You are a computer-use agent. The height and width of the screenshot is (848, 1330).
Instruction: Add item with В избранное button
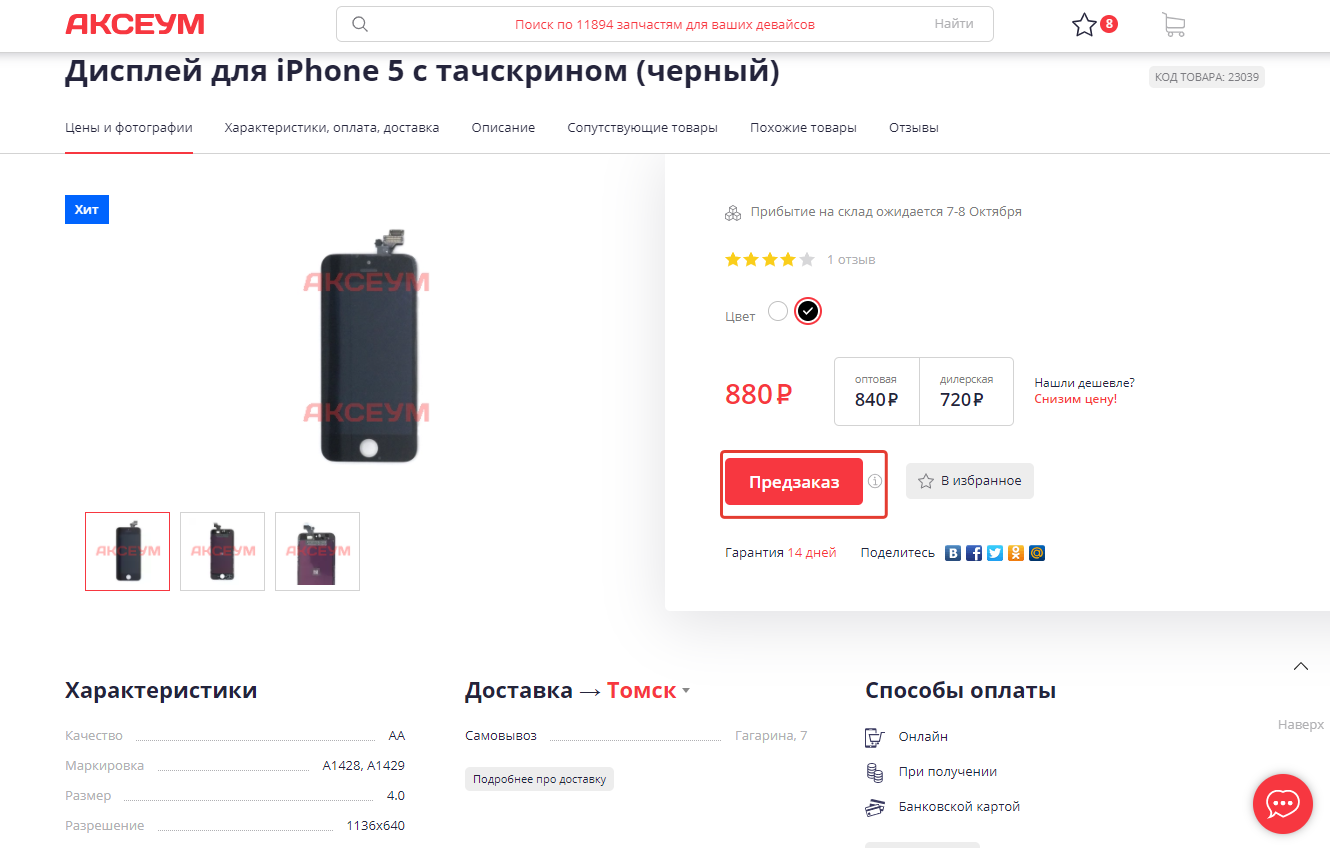[x=970, y=481]
